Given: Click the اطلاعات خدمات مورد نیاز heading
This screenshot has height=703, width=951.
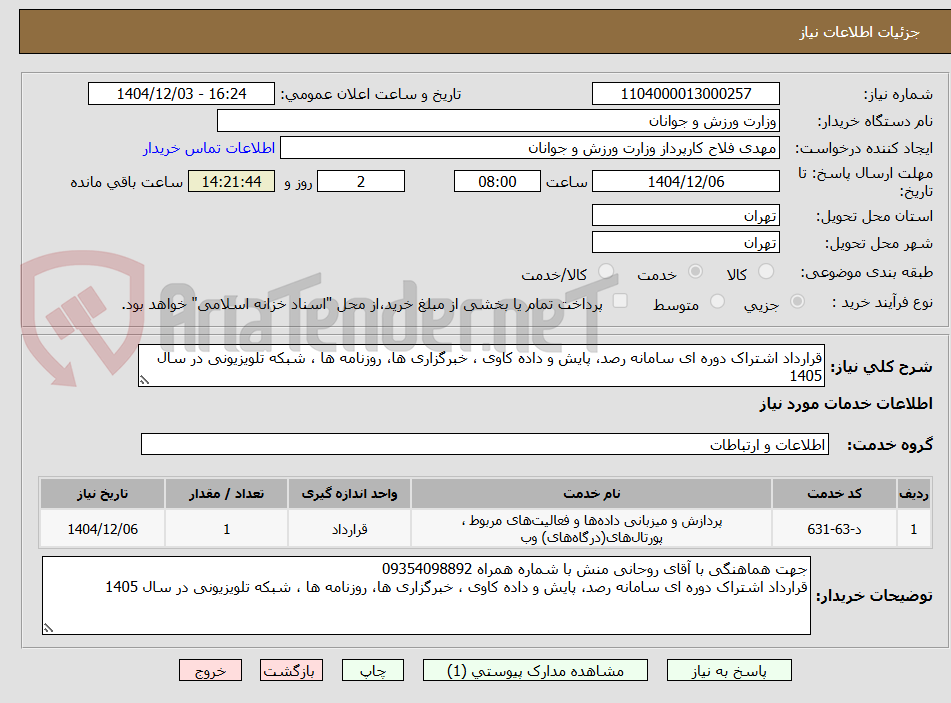Looking at the screenshot, I should [846, 404].
